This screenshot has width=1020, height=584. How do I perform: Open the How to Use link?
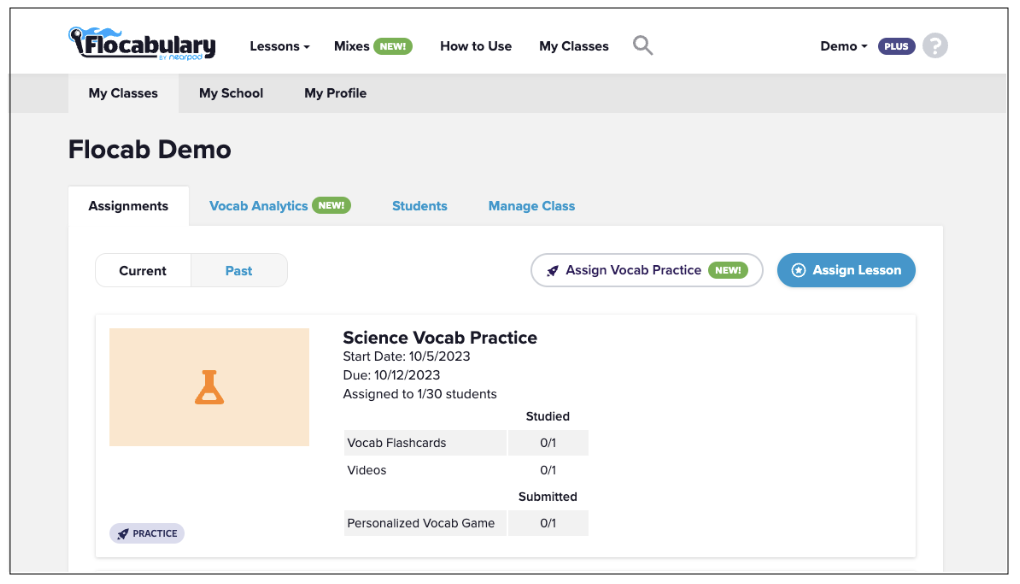pos(476,46)
